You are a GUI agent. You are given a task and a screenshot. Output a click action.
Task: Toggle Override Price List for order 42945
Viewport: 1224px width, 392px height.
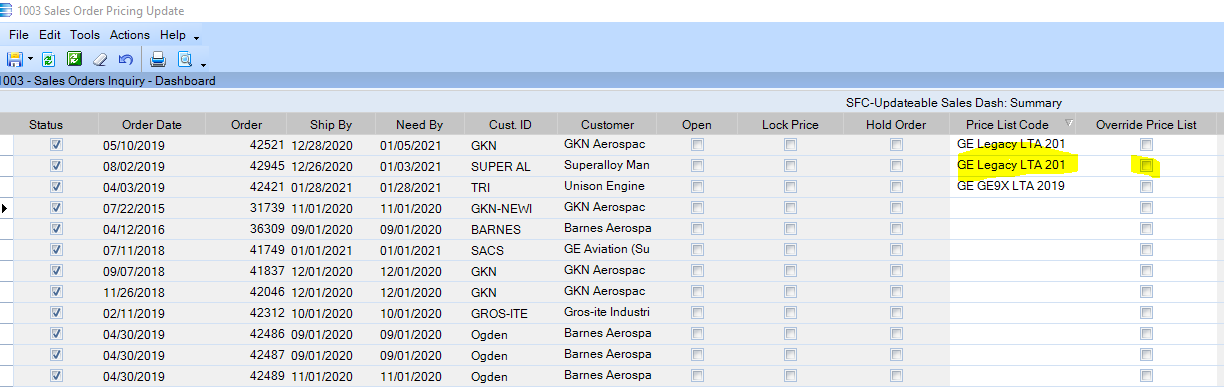[x=1147, y=165]
